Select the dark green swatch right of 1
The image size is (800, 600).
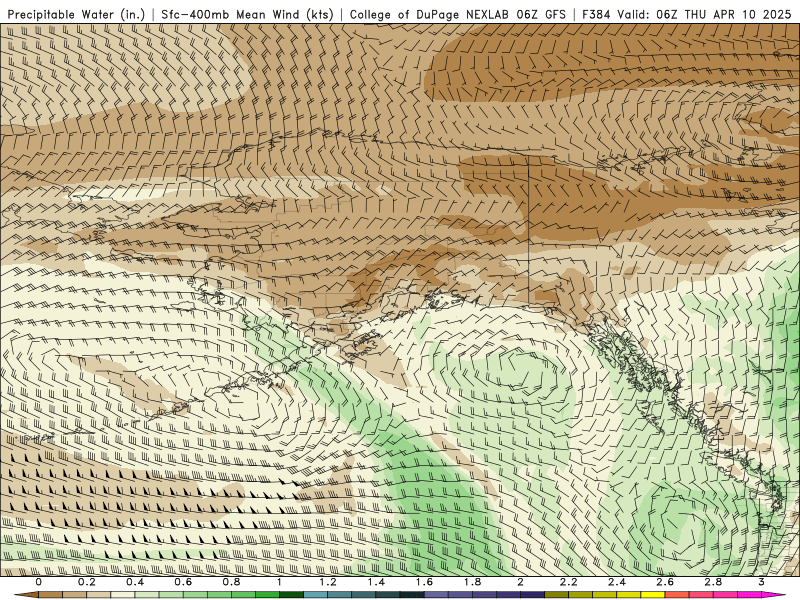[x=291, y=595]
